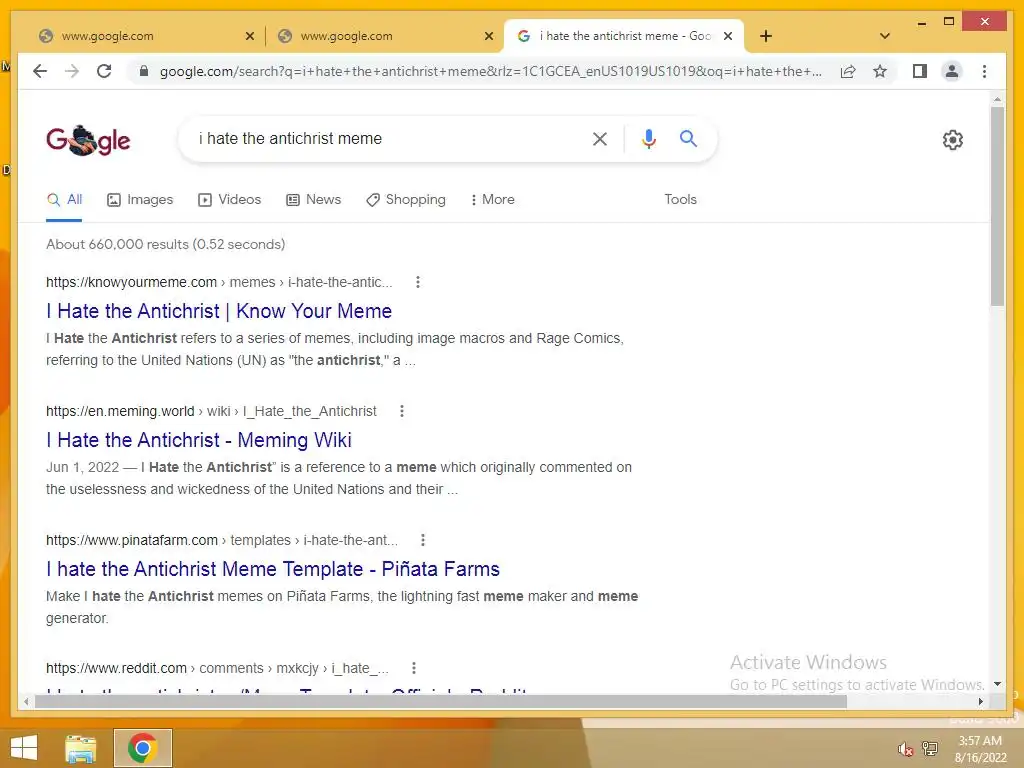1024x768 pixels.
Task: Open I Hate the Antichrist Know Your Meme
Action: coord(219,311)
